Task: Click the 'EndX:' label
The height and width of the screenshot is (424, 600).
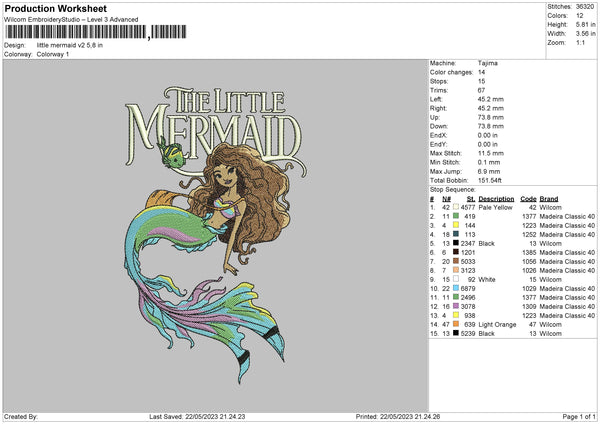Action: (x=438, y=135)
